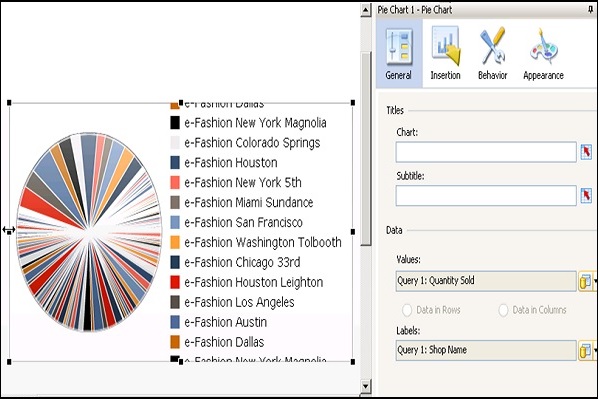Viewport: 600px width, 399px height.
Task: Switch to the Appearance tab
Action: 543,54
